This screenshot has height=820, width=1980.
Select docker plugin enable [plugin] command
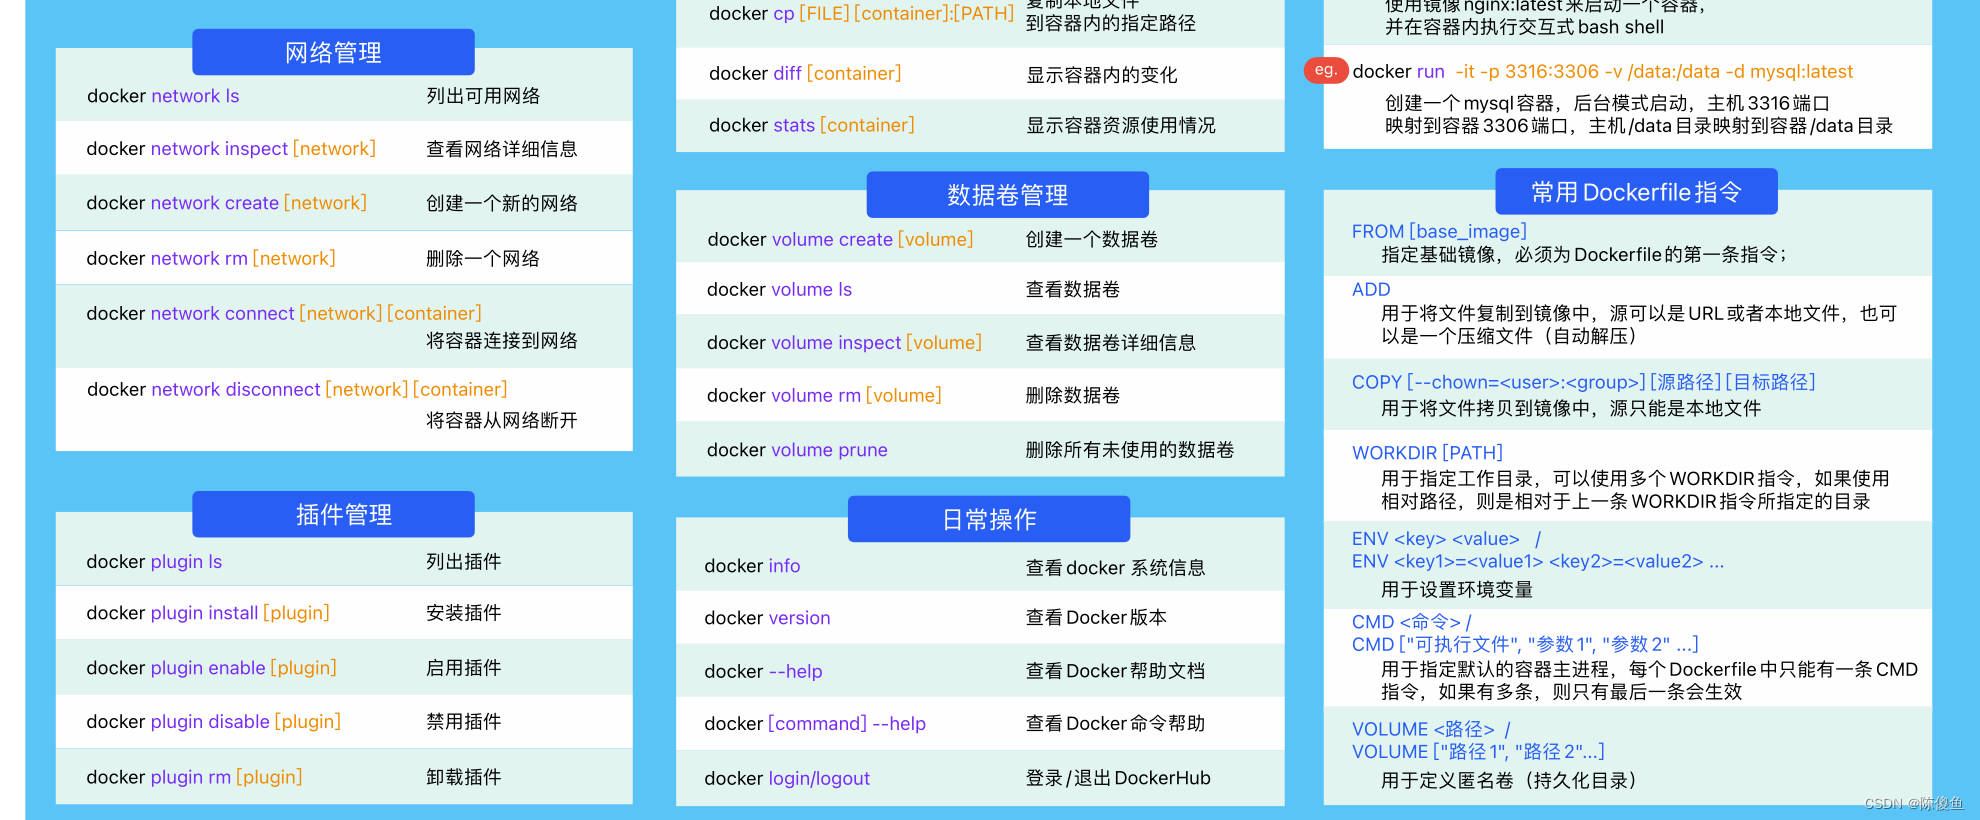click(211, 668)
